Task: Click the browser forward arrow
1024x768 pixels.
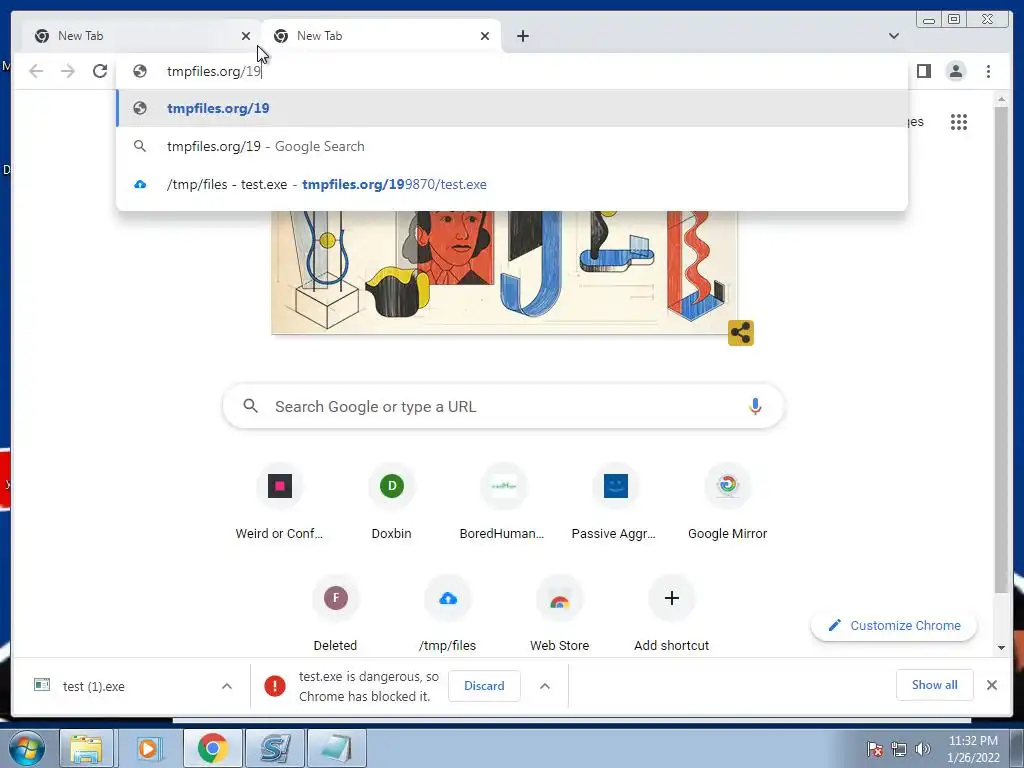Action: click(x=68, y=71)
